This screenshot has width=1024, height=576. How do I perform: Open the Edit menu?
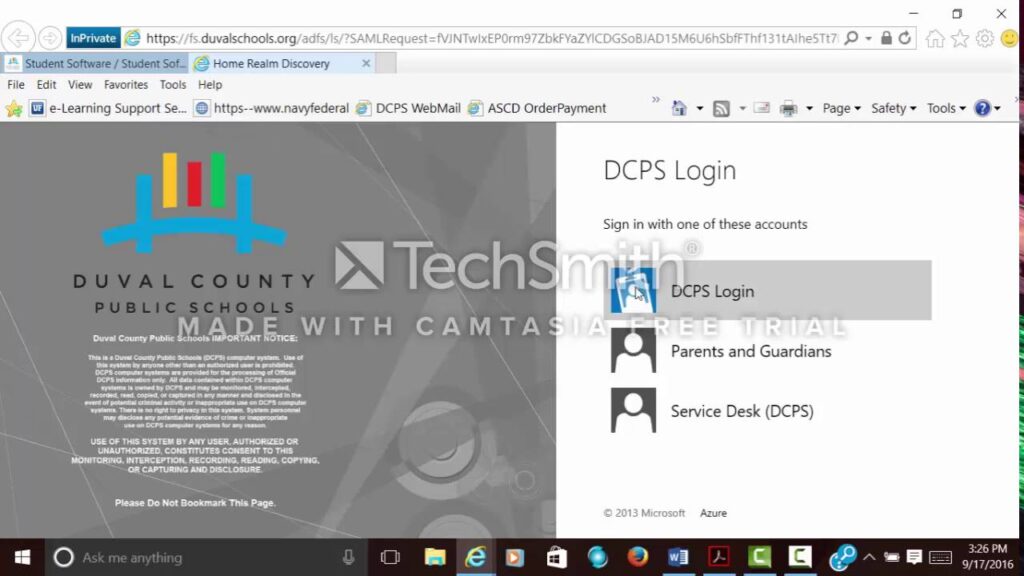coord(46,84)
